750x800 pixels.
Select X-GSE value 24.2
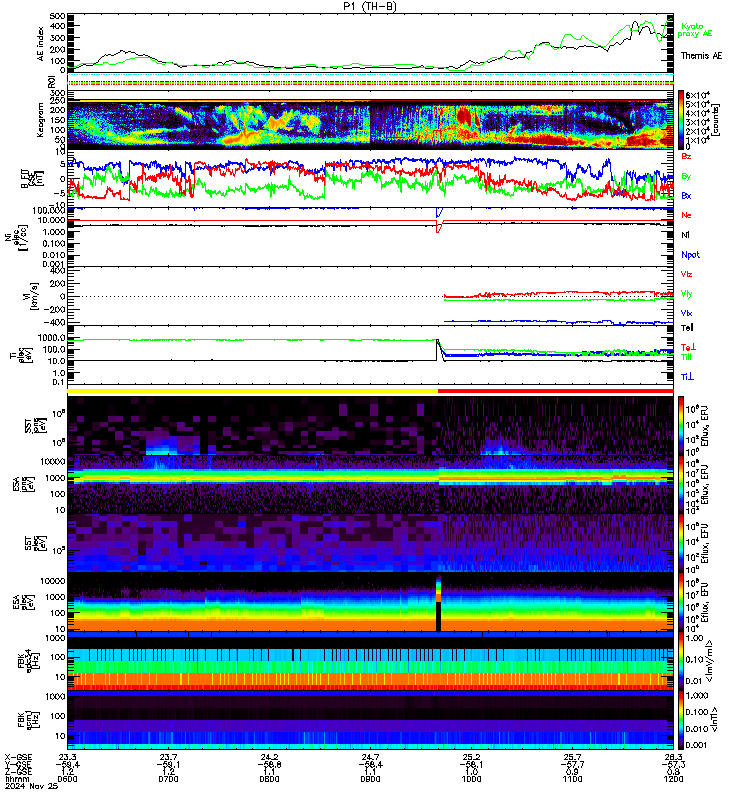pyautogui.click(x=269, y=757)
